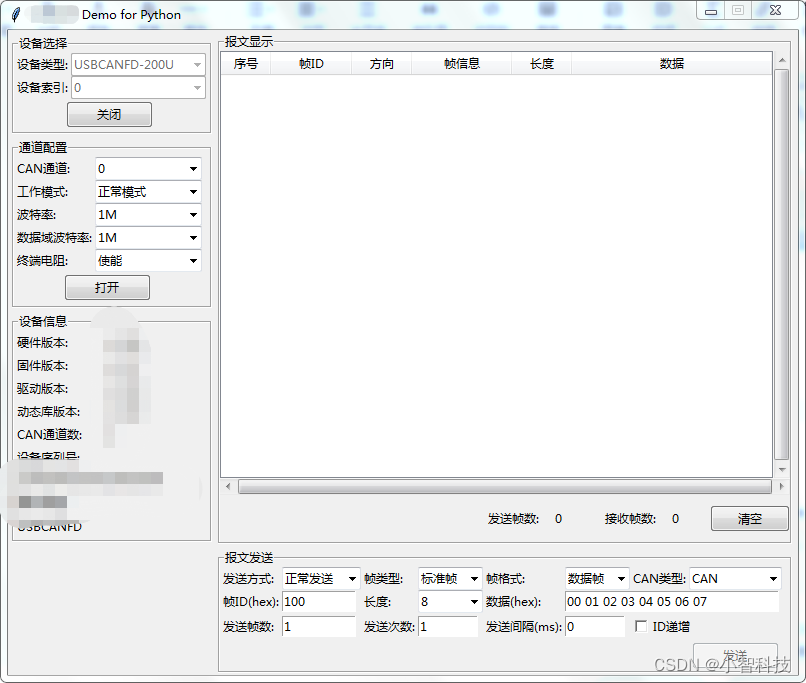Click the 清空 (Clear messages) button

749,518
